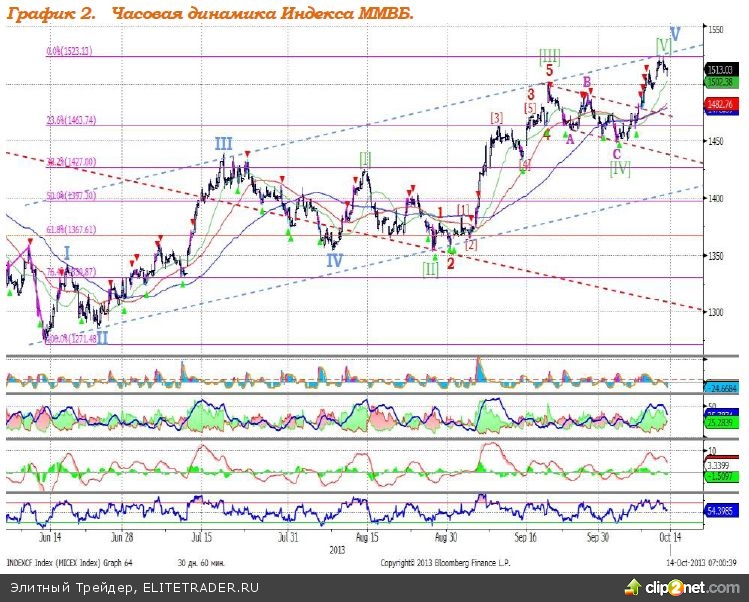Click the bracketed sub-wave label [3]
Screen dimensions: 749x602
(x=496, y=118)
